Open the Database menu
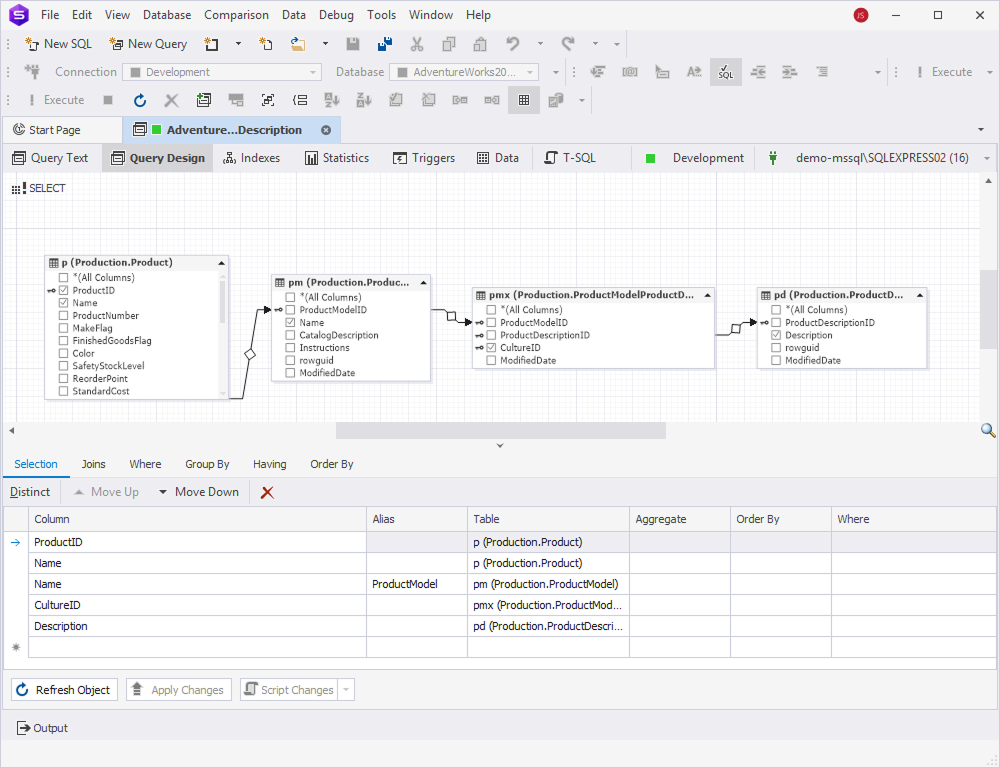Viewport: 1000px width, 768px height. pos(167,15)
